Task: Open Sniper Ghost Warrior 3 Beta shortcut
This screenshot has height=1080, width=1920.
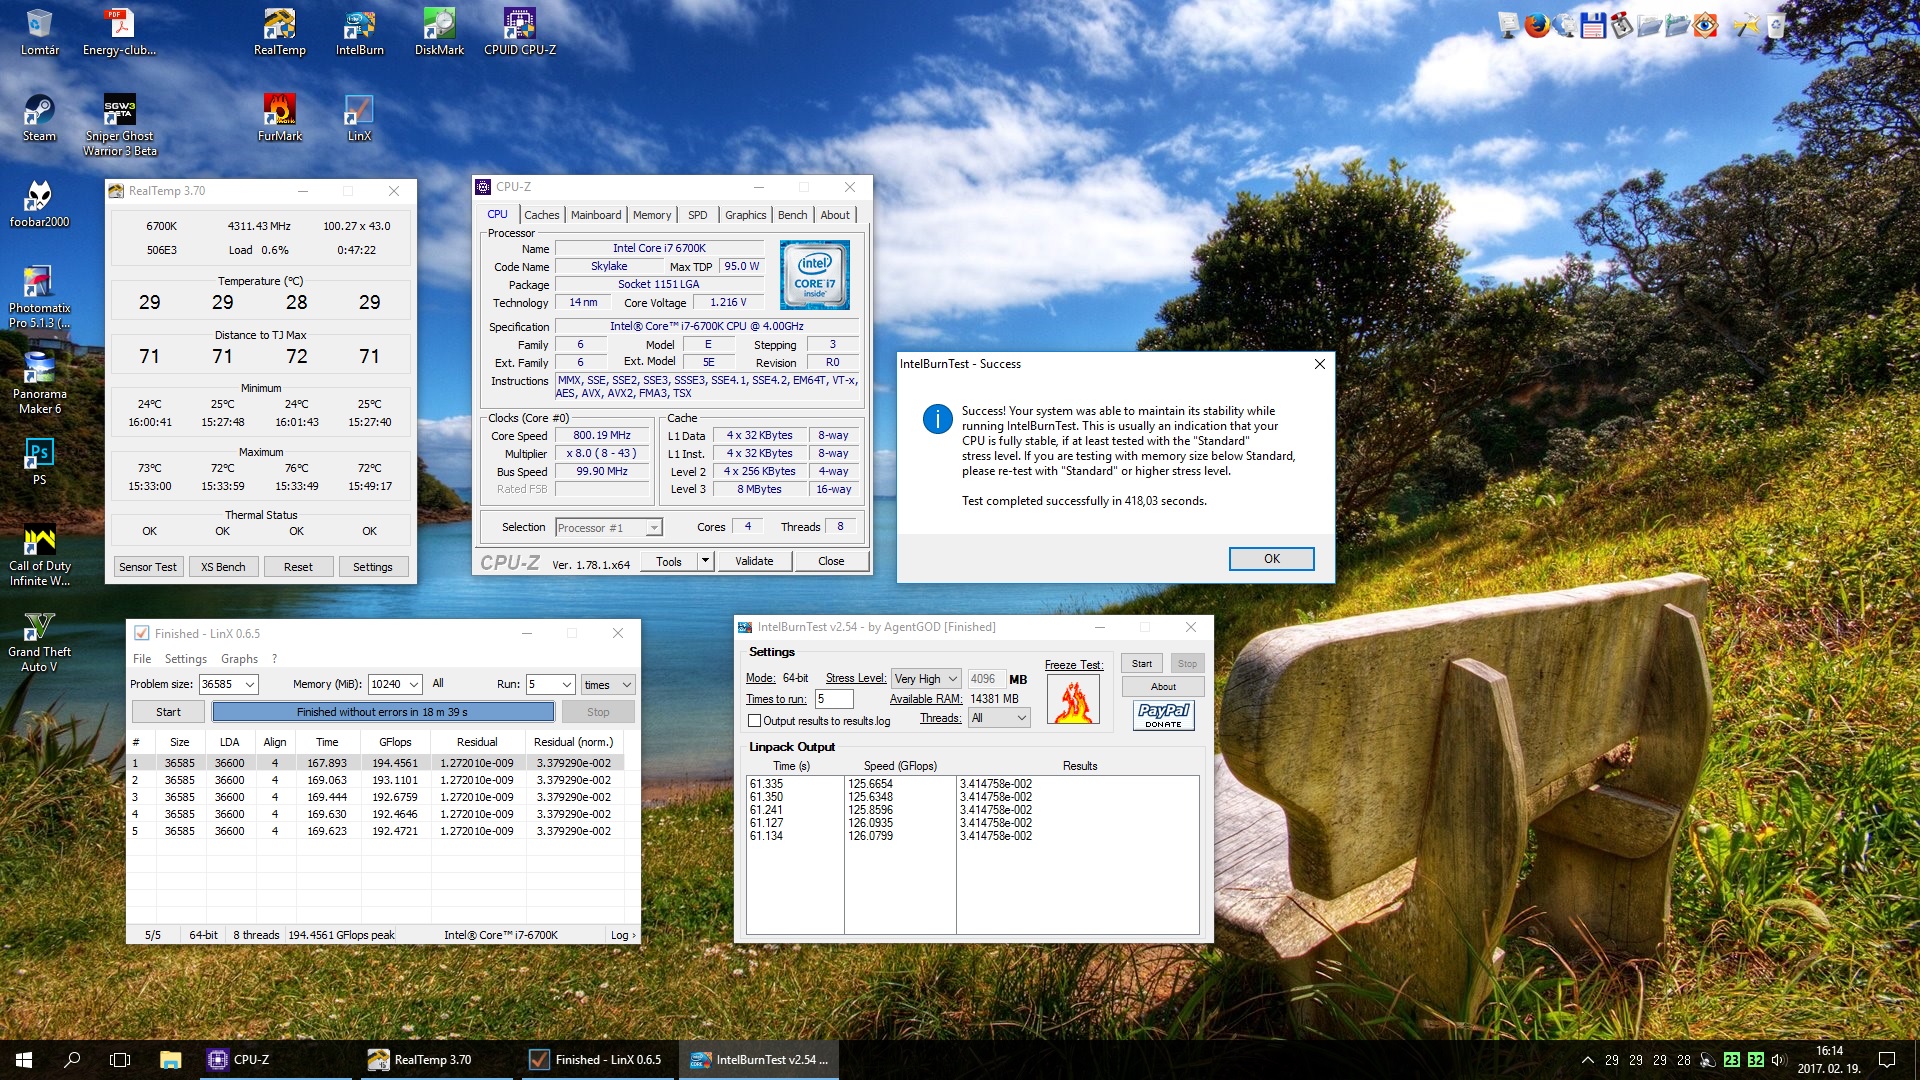Action: (120, 125)
